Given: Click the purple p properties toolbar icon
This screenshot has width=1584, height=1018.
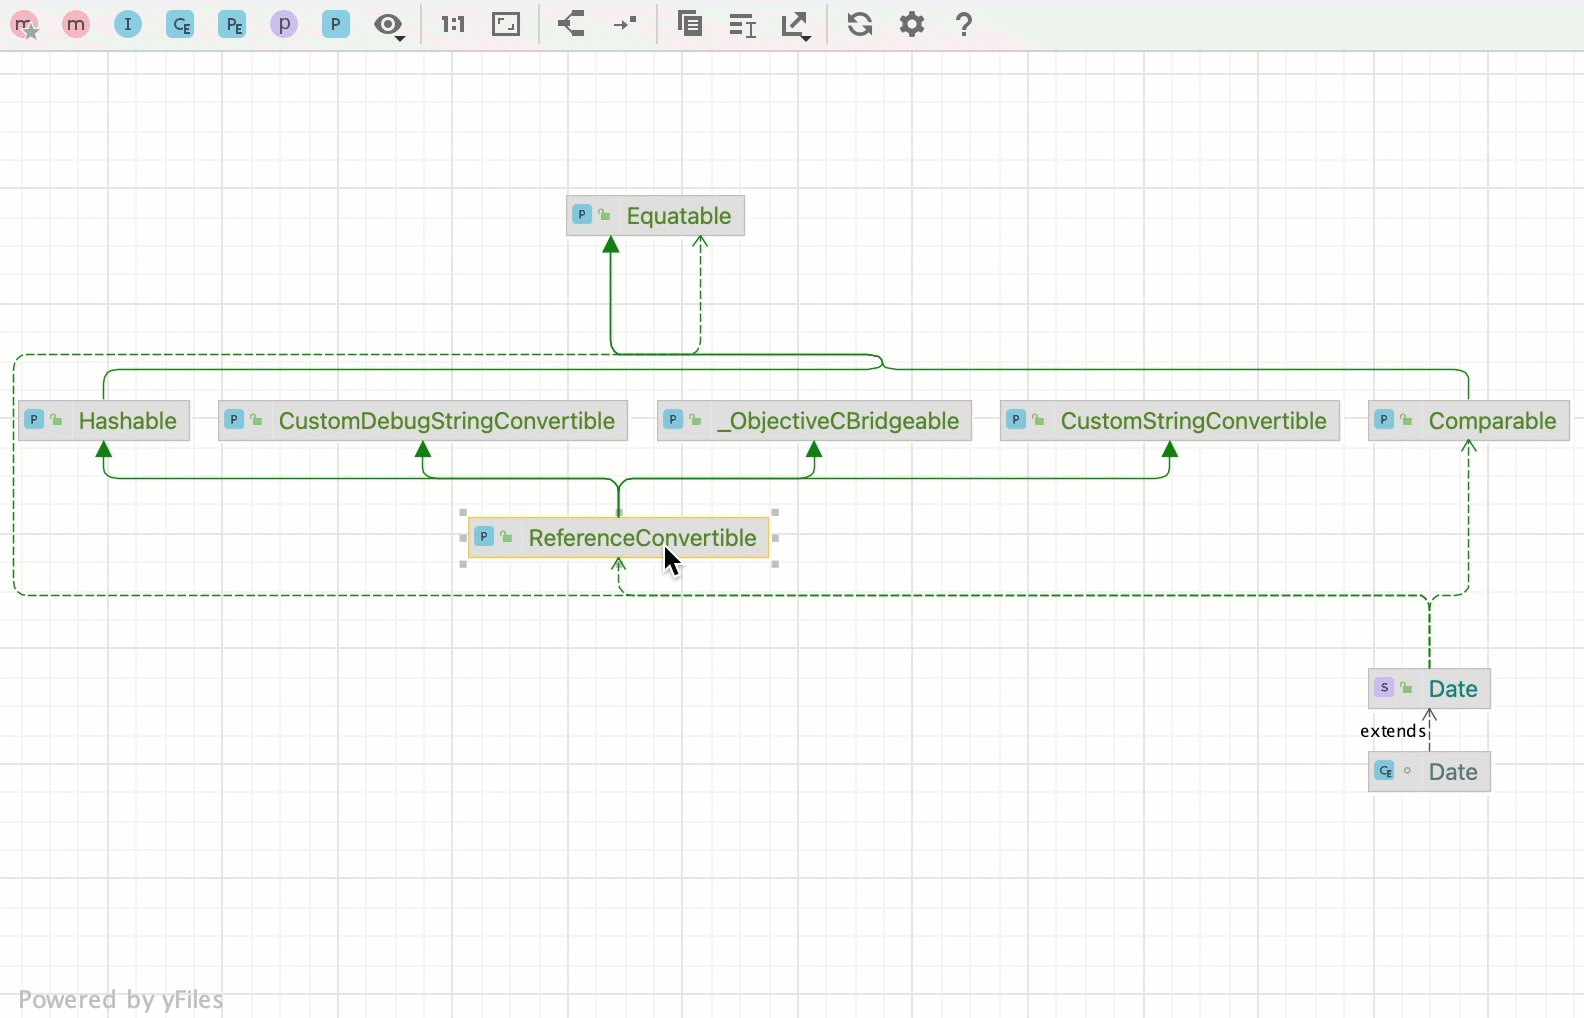Looking at the screenshot, I should tap(284, 24).
